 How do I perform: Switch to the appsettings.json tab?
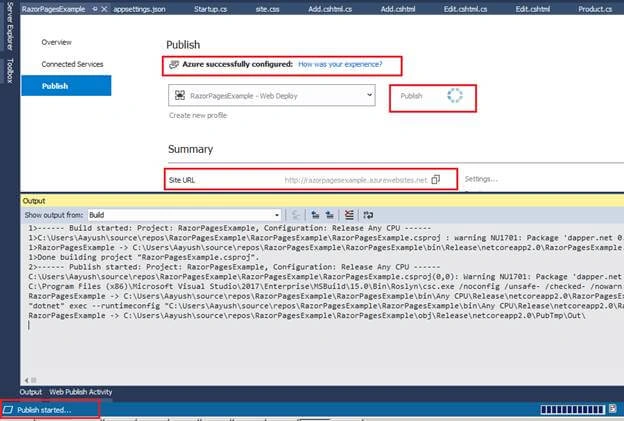(139, 9)
